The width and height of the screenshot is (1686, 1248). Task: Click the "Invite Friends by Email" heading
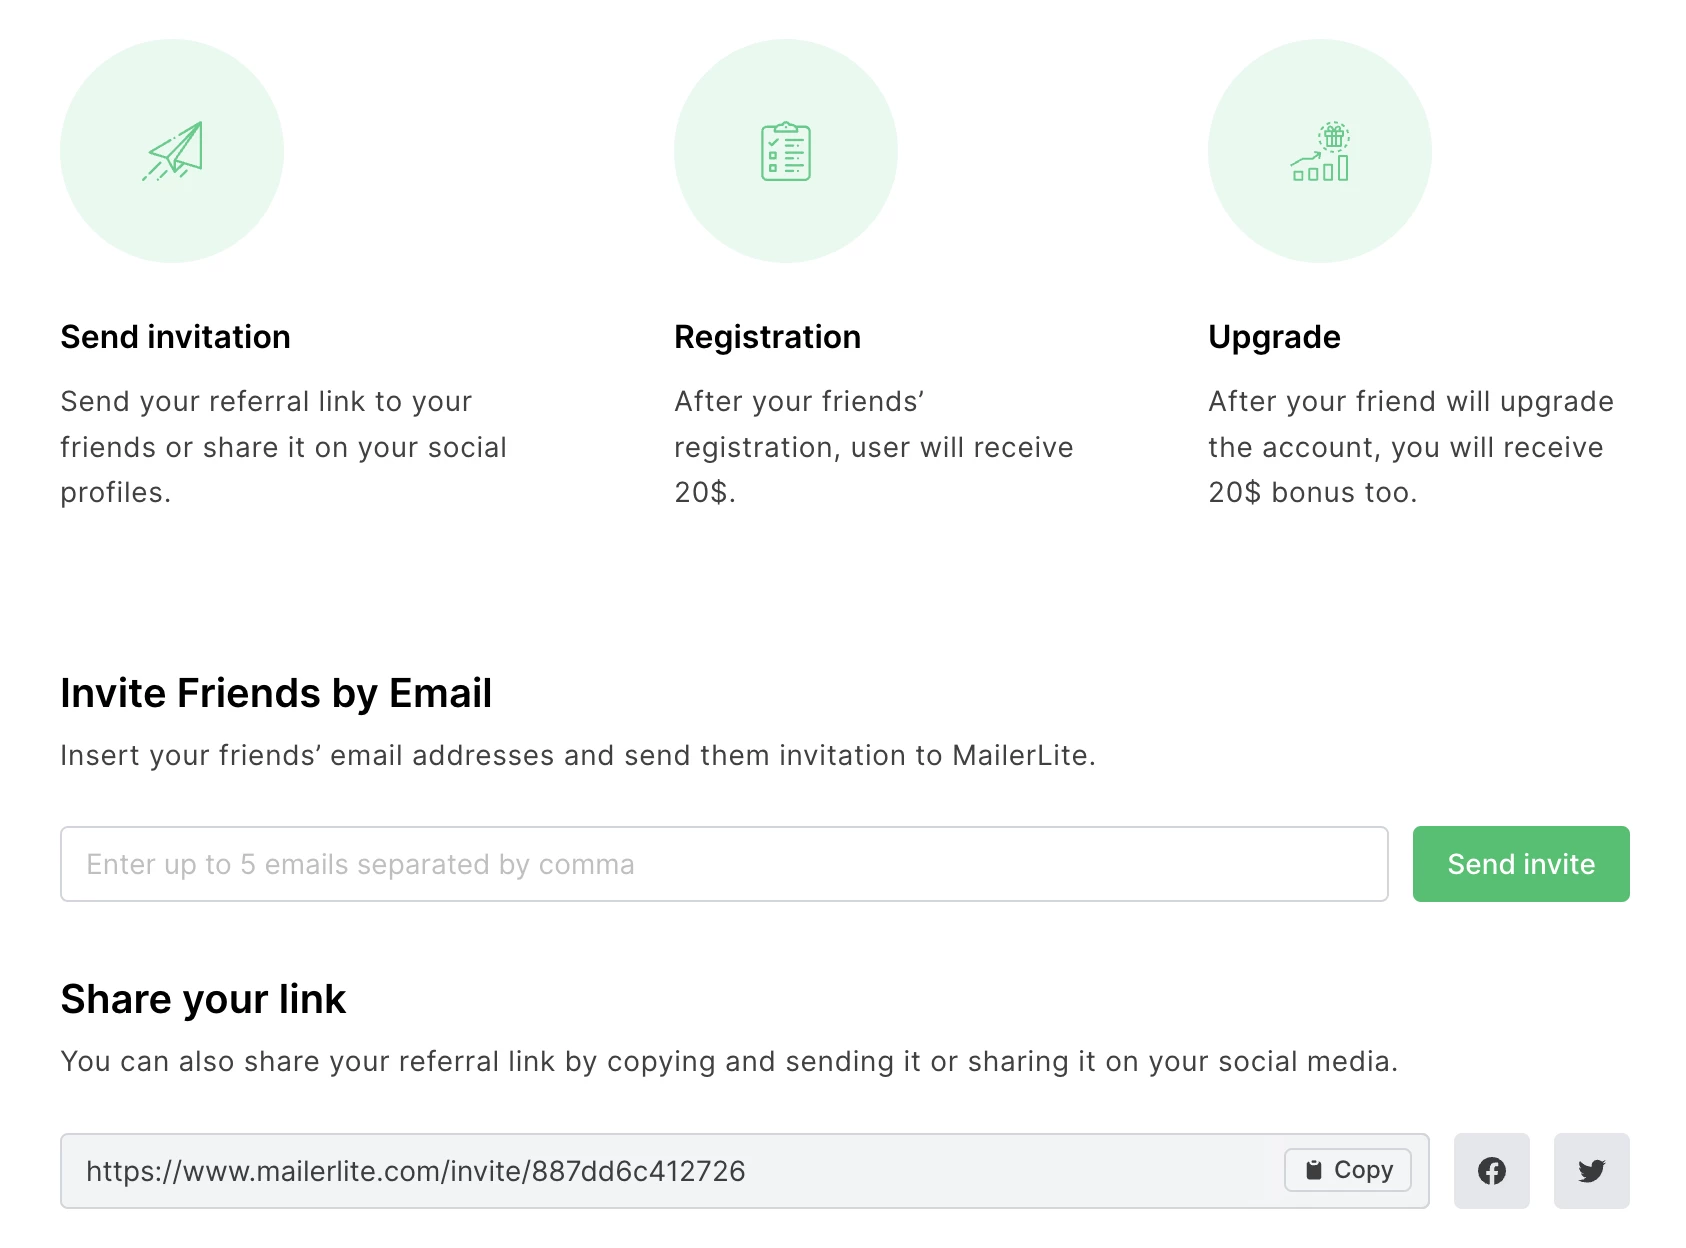tap(276, 693)
